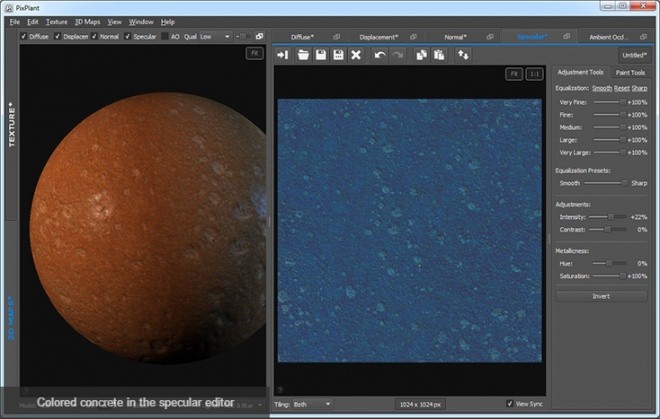Viewport: 660px width, 419px height.
Task: Click the paste clipboard icon
Action: [x=439, y=55]
